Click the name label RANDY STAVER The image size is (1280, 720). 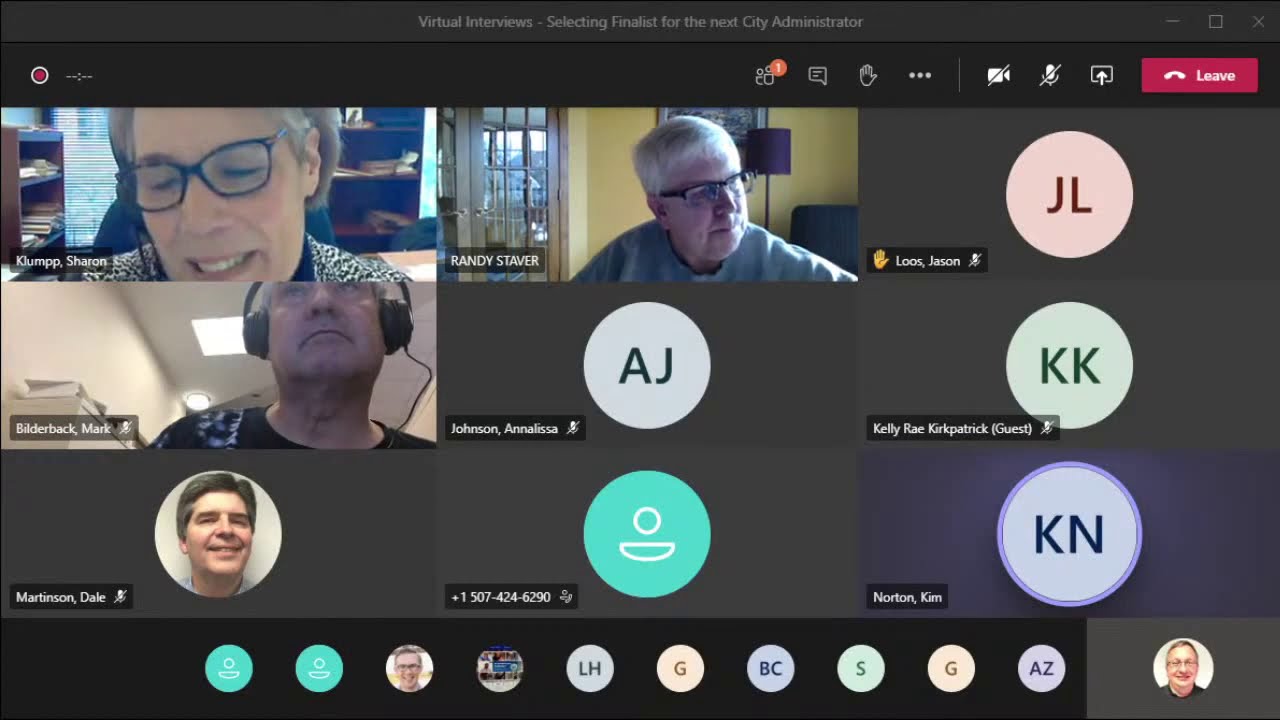click(x=494, y=261)
